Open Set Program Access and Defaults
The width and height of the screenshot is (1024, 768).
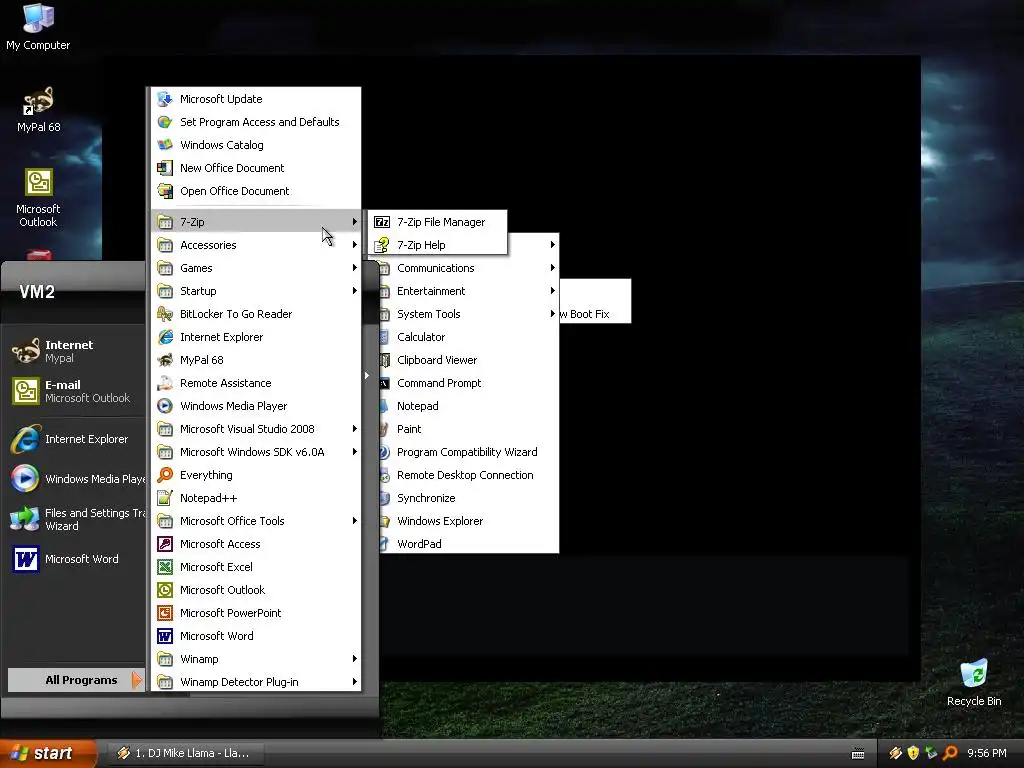click(256, 122)
